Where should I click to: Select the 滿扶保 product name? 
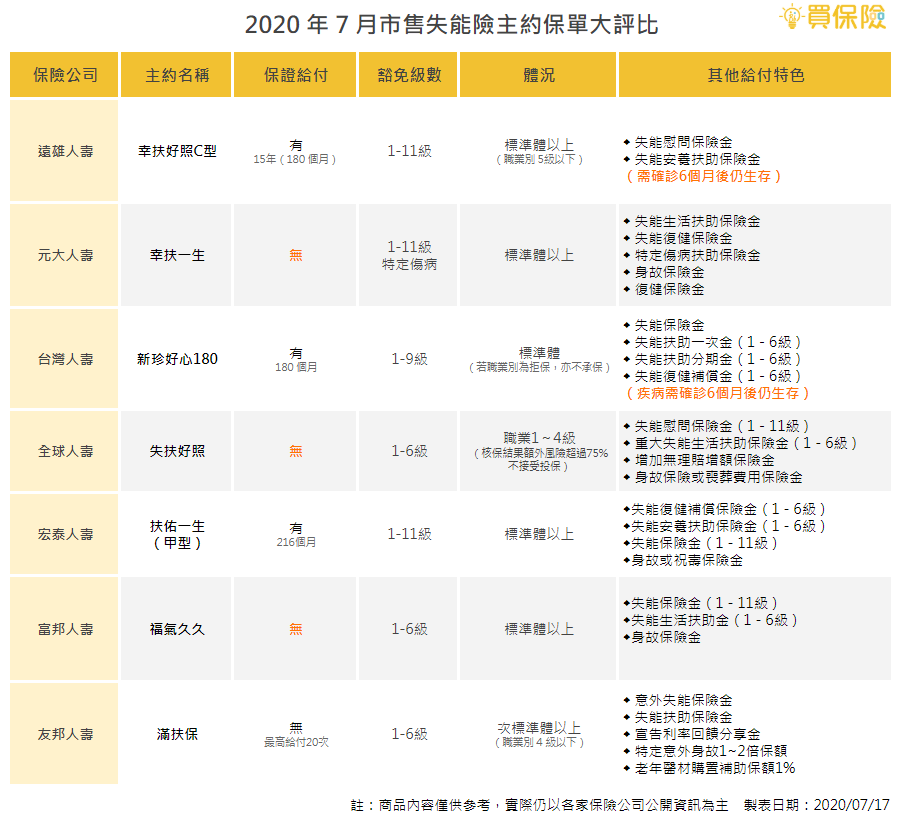pyautogui.click(x=177, y=734)
